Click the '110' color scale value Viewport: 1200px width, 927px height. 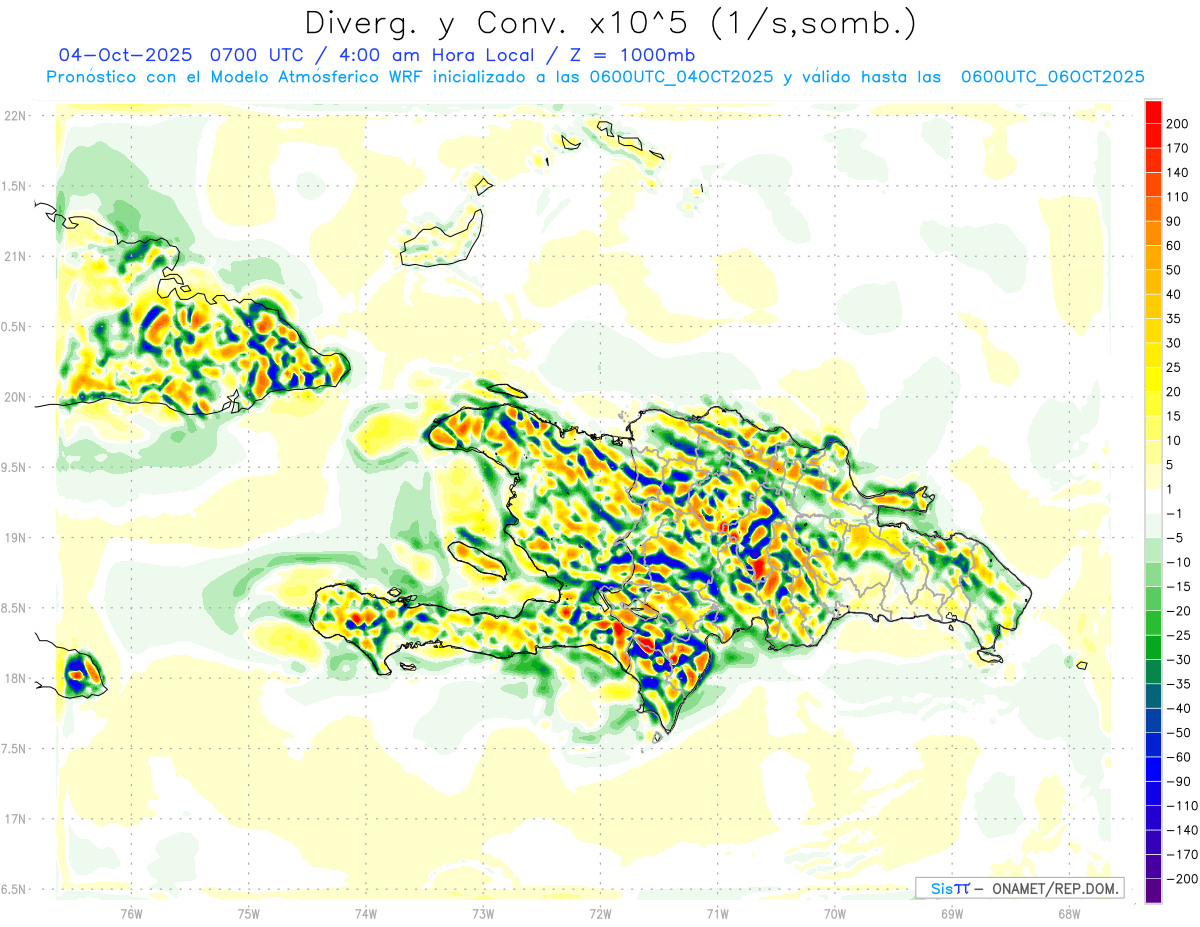(1177, 197)
